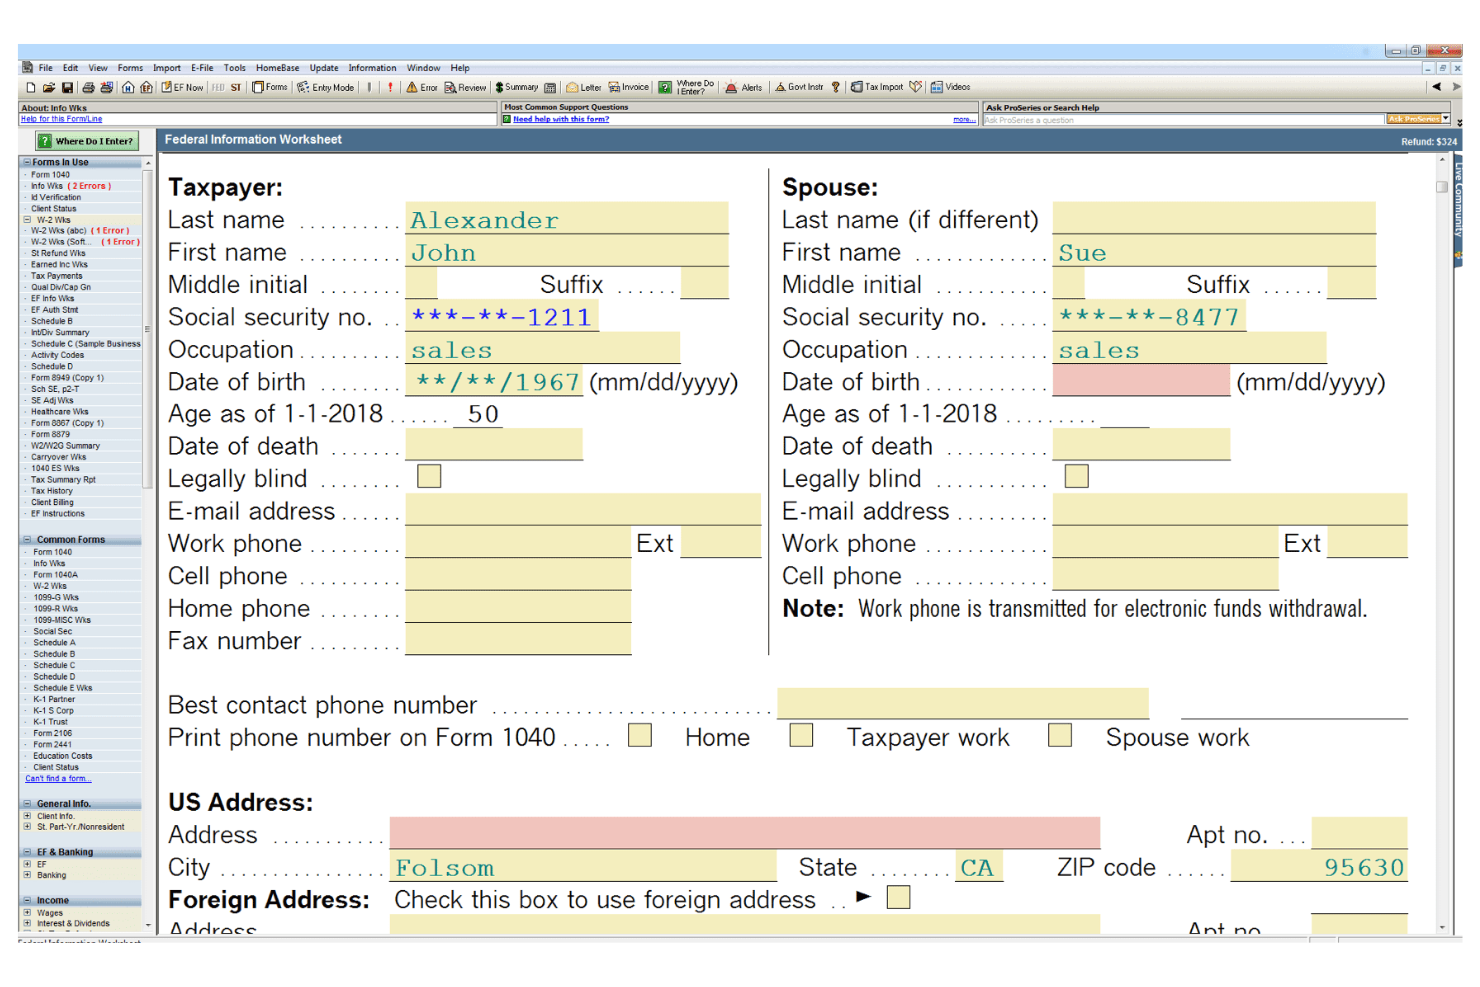1480x987 pixels.
Task: Open the Error check icon
Action: point(422,87)
